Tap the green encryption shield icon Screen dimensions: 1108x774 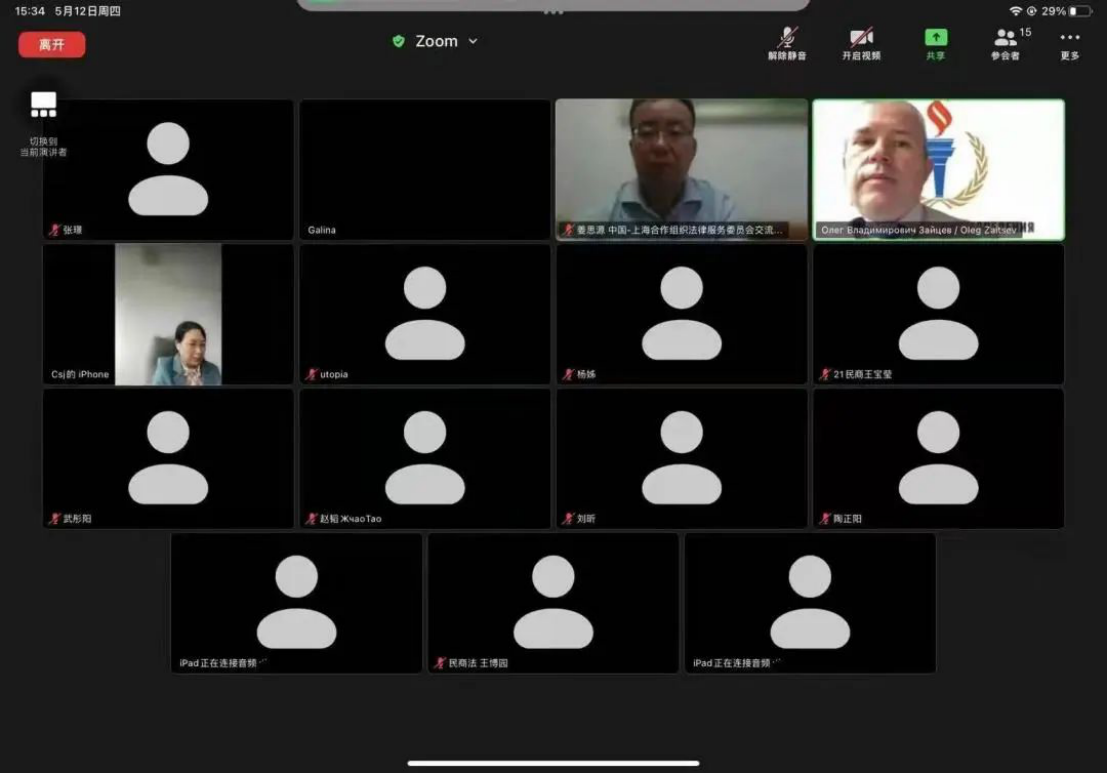pos(398,42)
